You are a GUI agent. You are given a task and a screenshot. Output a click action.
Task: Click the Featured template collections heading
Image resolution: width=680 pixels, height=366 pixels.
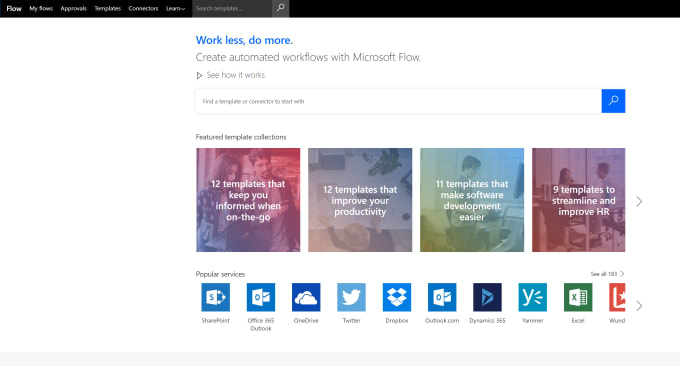click(x=241, y=137)
